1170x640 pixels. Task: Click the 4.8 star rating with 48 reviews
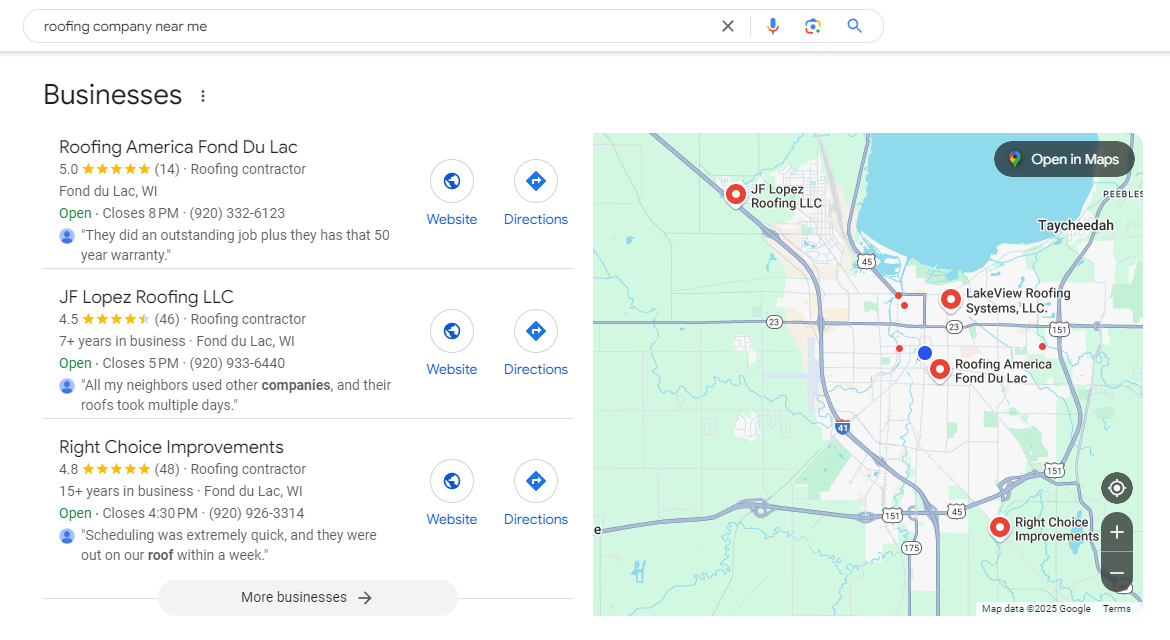tap(119, 469)
